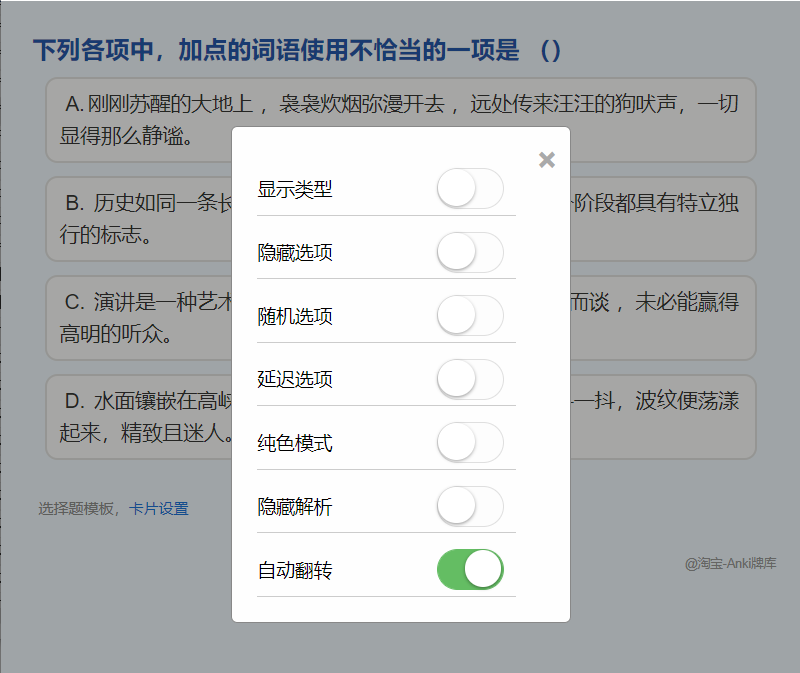Click the 选择题模板 footer text
This screenshot has width=800, height=673.
pos(76,509)
